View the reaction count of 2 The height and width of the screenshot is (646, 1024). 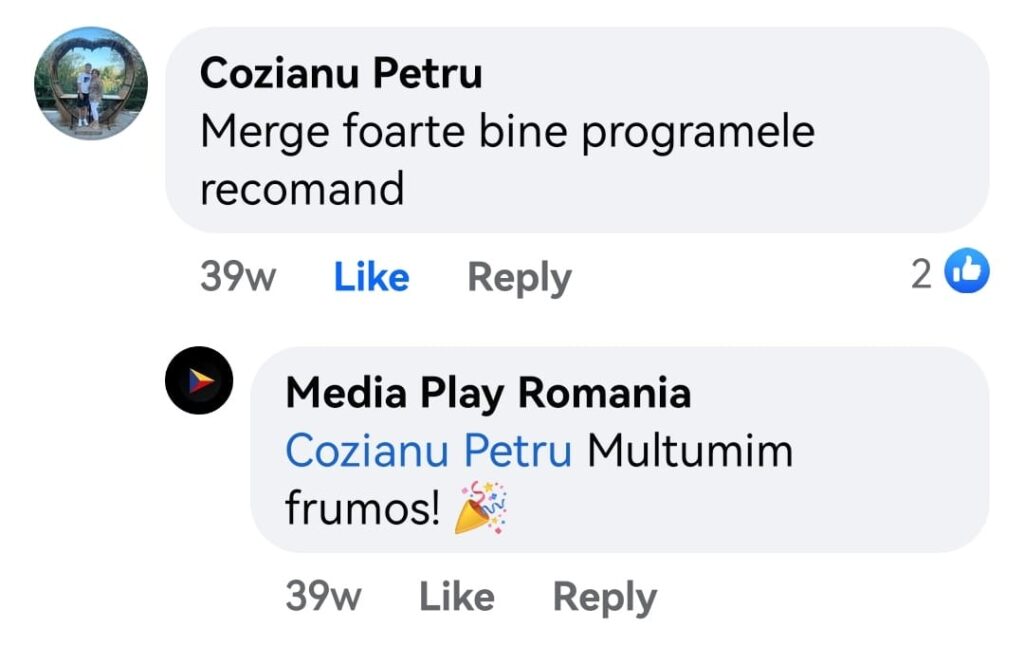point(921,274)
